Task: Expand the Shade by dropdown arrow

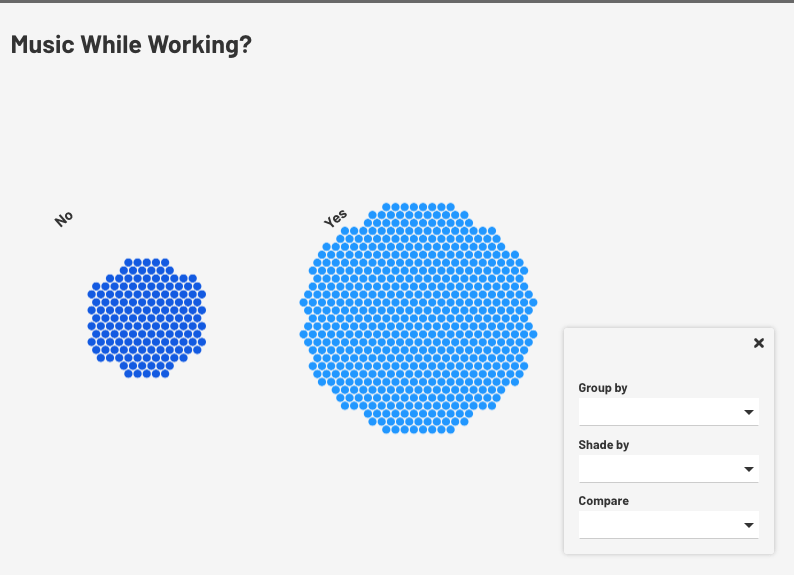Action: click(748, 469)
